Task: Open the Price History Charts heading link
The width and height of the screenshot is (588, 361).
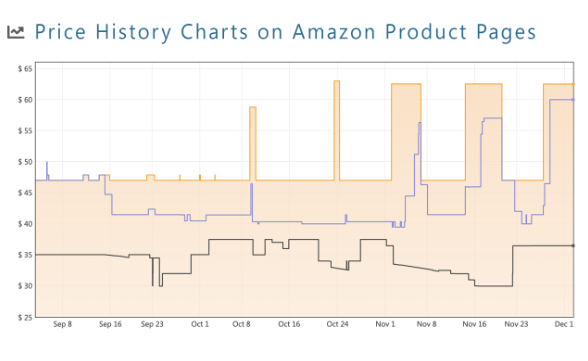Action: tap(285, 32)
